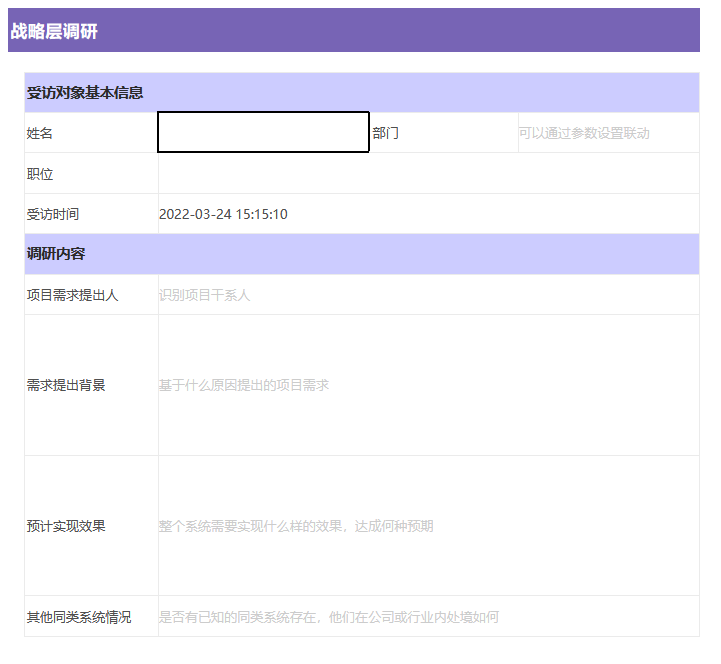Click the 受访时间 label
Viewport: 721px width, 664px height.
coord(52,214)
